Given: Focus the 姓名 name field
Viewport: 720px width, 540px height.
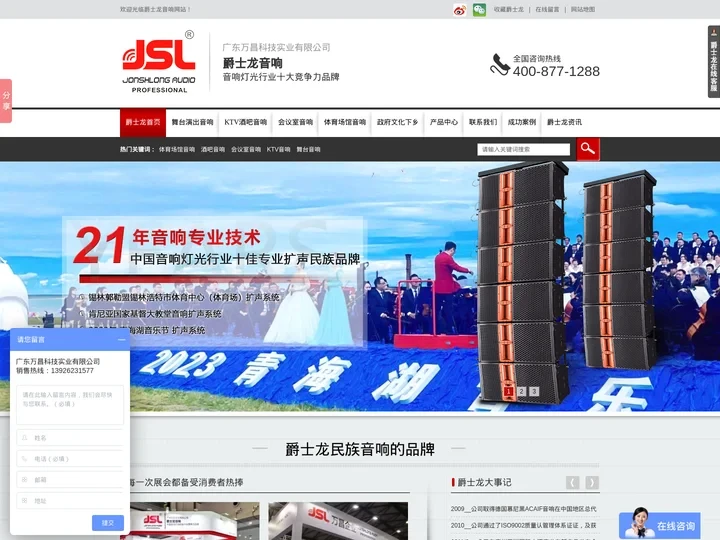Looking at the screenshot, I should [x=70, y=438].
